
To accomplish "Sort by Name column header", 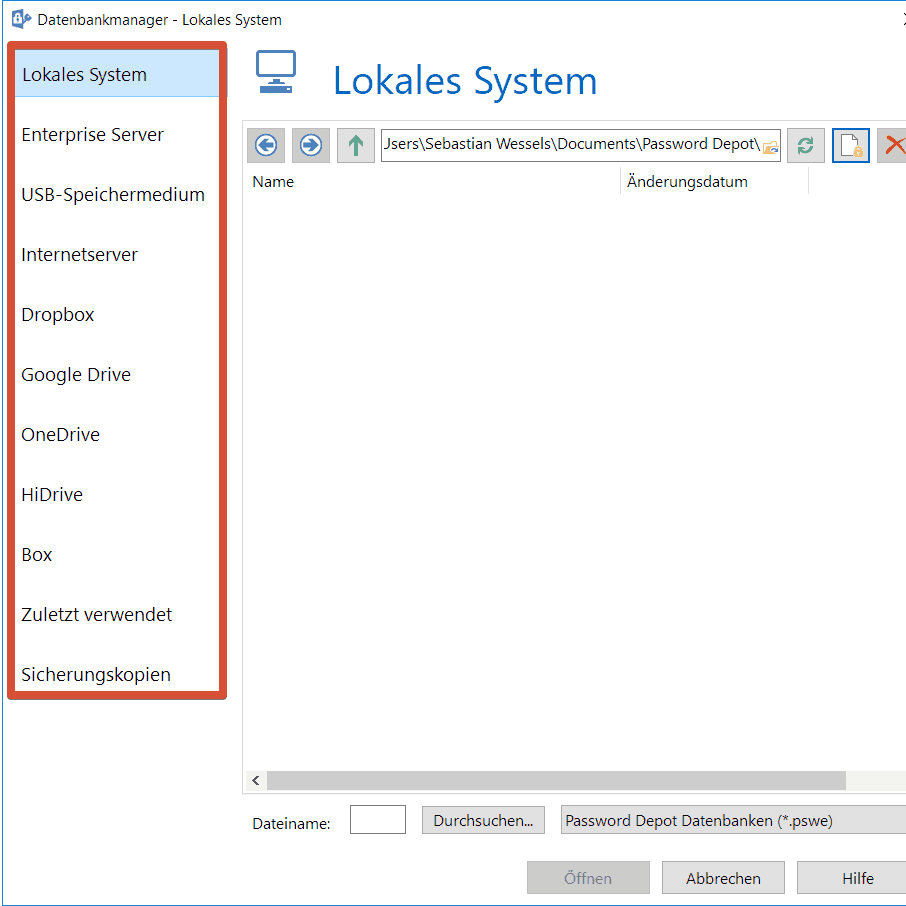I will [433, 181].
